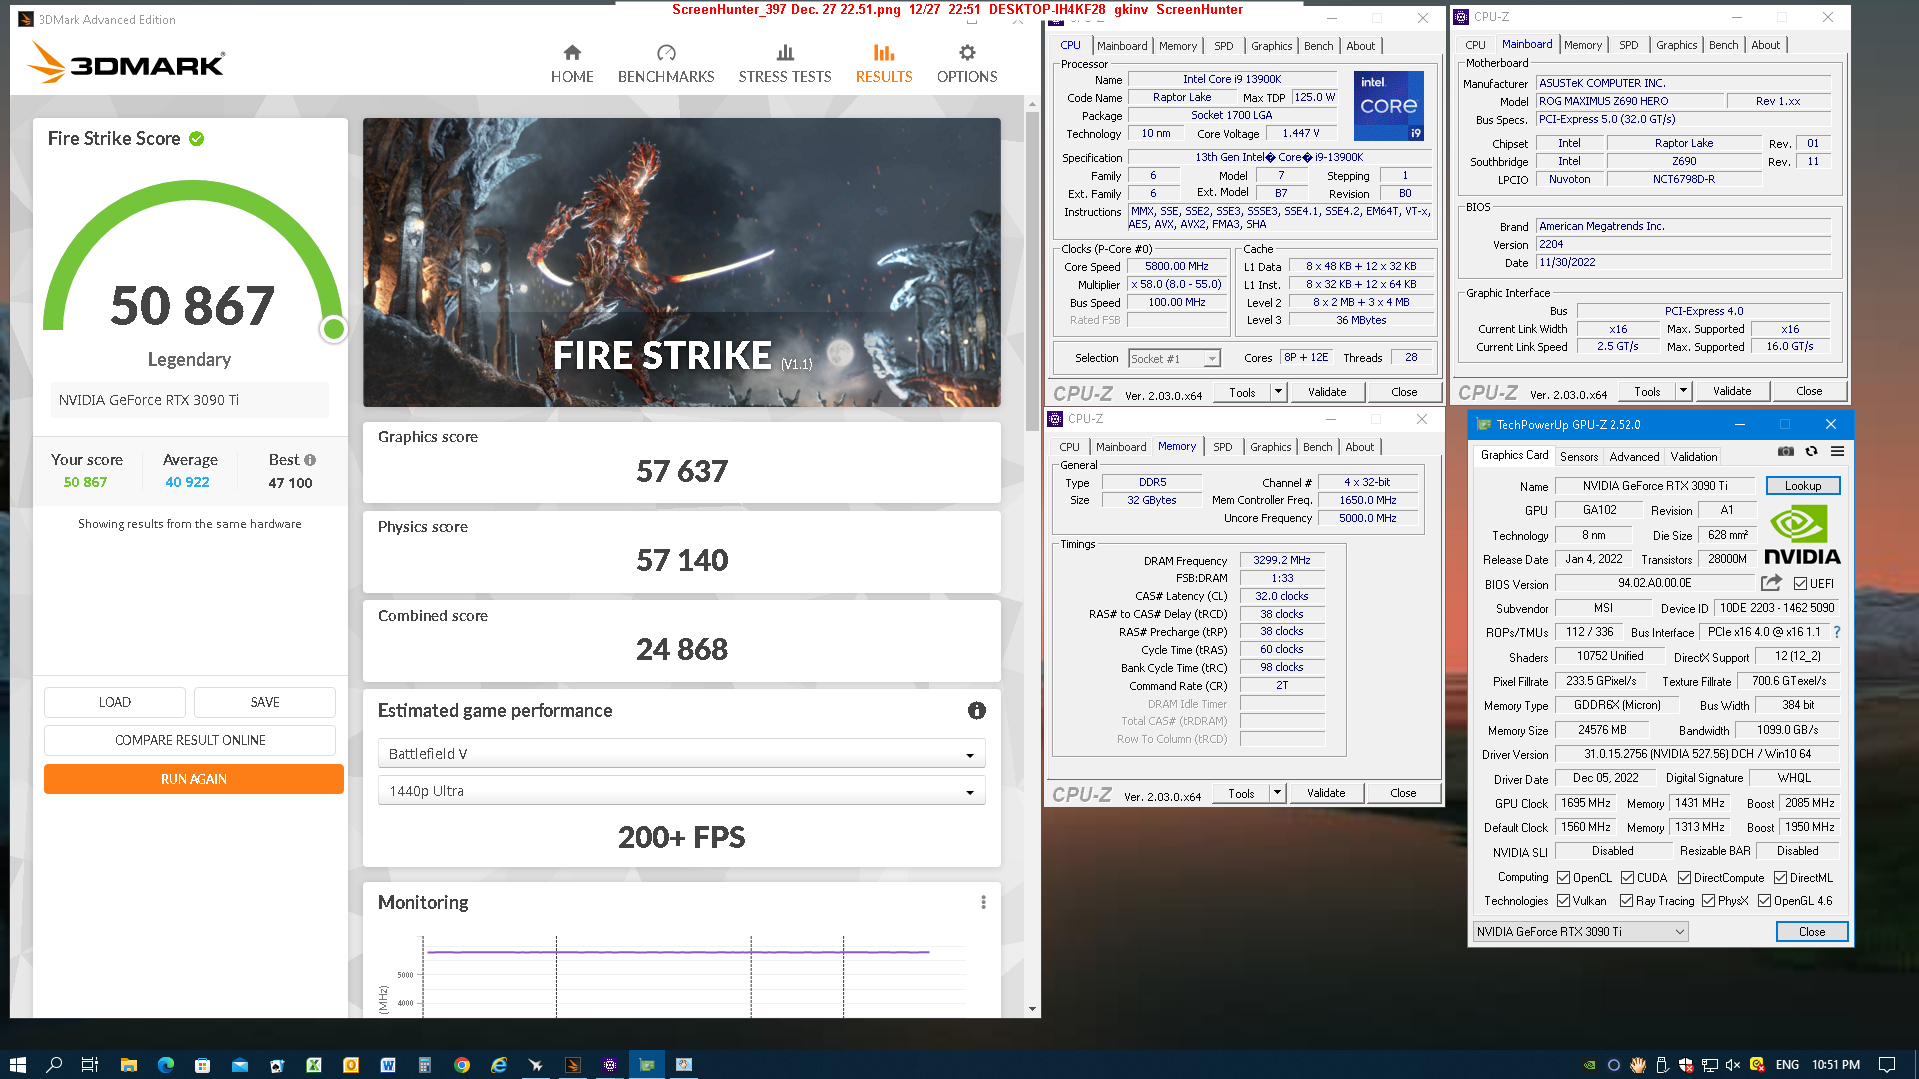Toggle the OpenCL checkbox in GPU-Z
The height and width of the screenshot is (1079, 1919).
(1563, 878)
